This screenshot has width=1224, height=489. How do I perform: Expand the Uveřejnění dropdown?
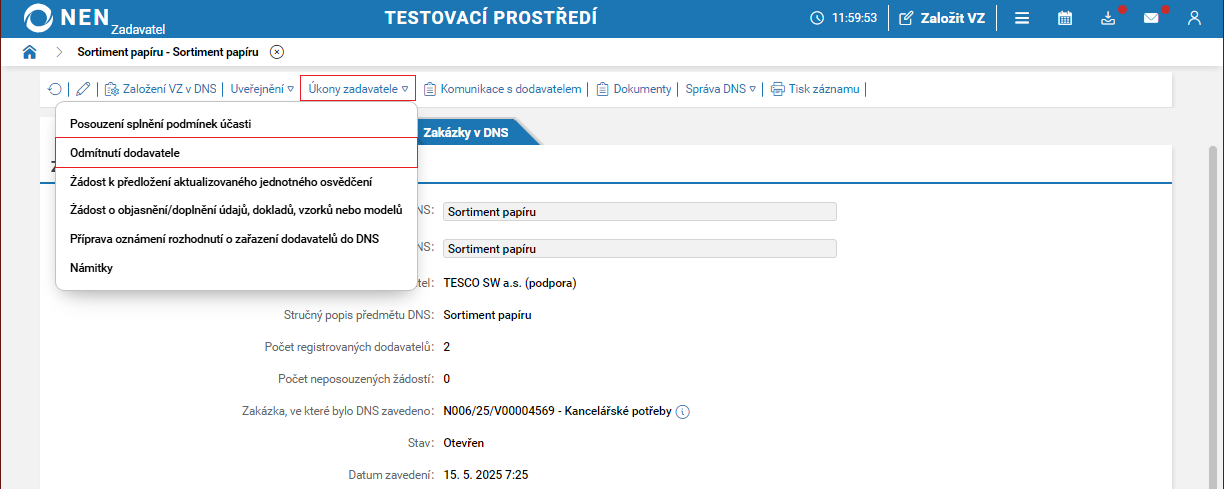tap(262, 89)
